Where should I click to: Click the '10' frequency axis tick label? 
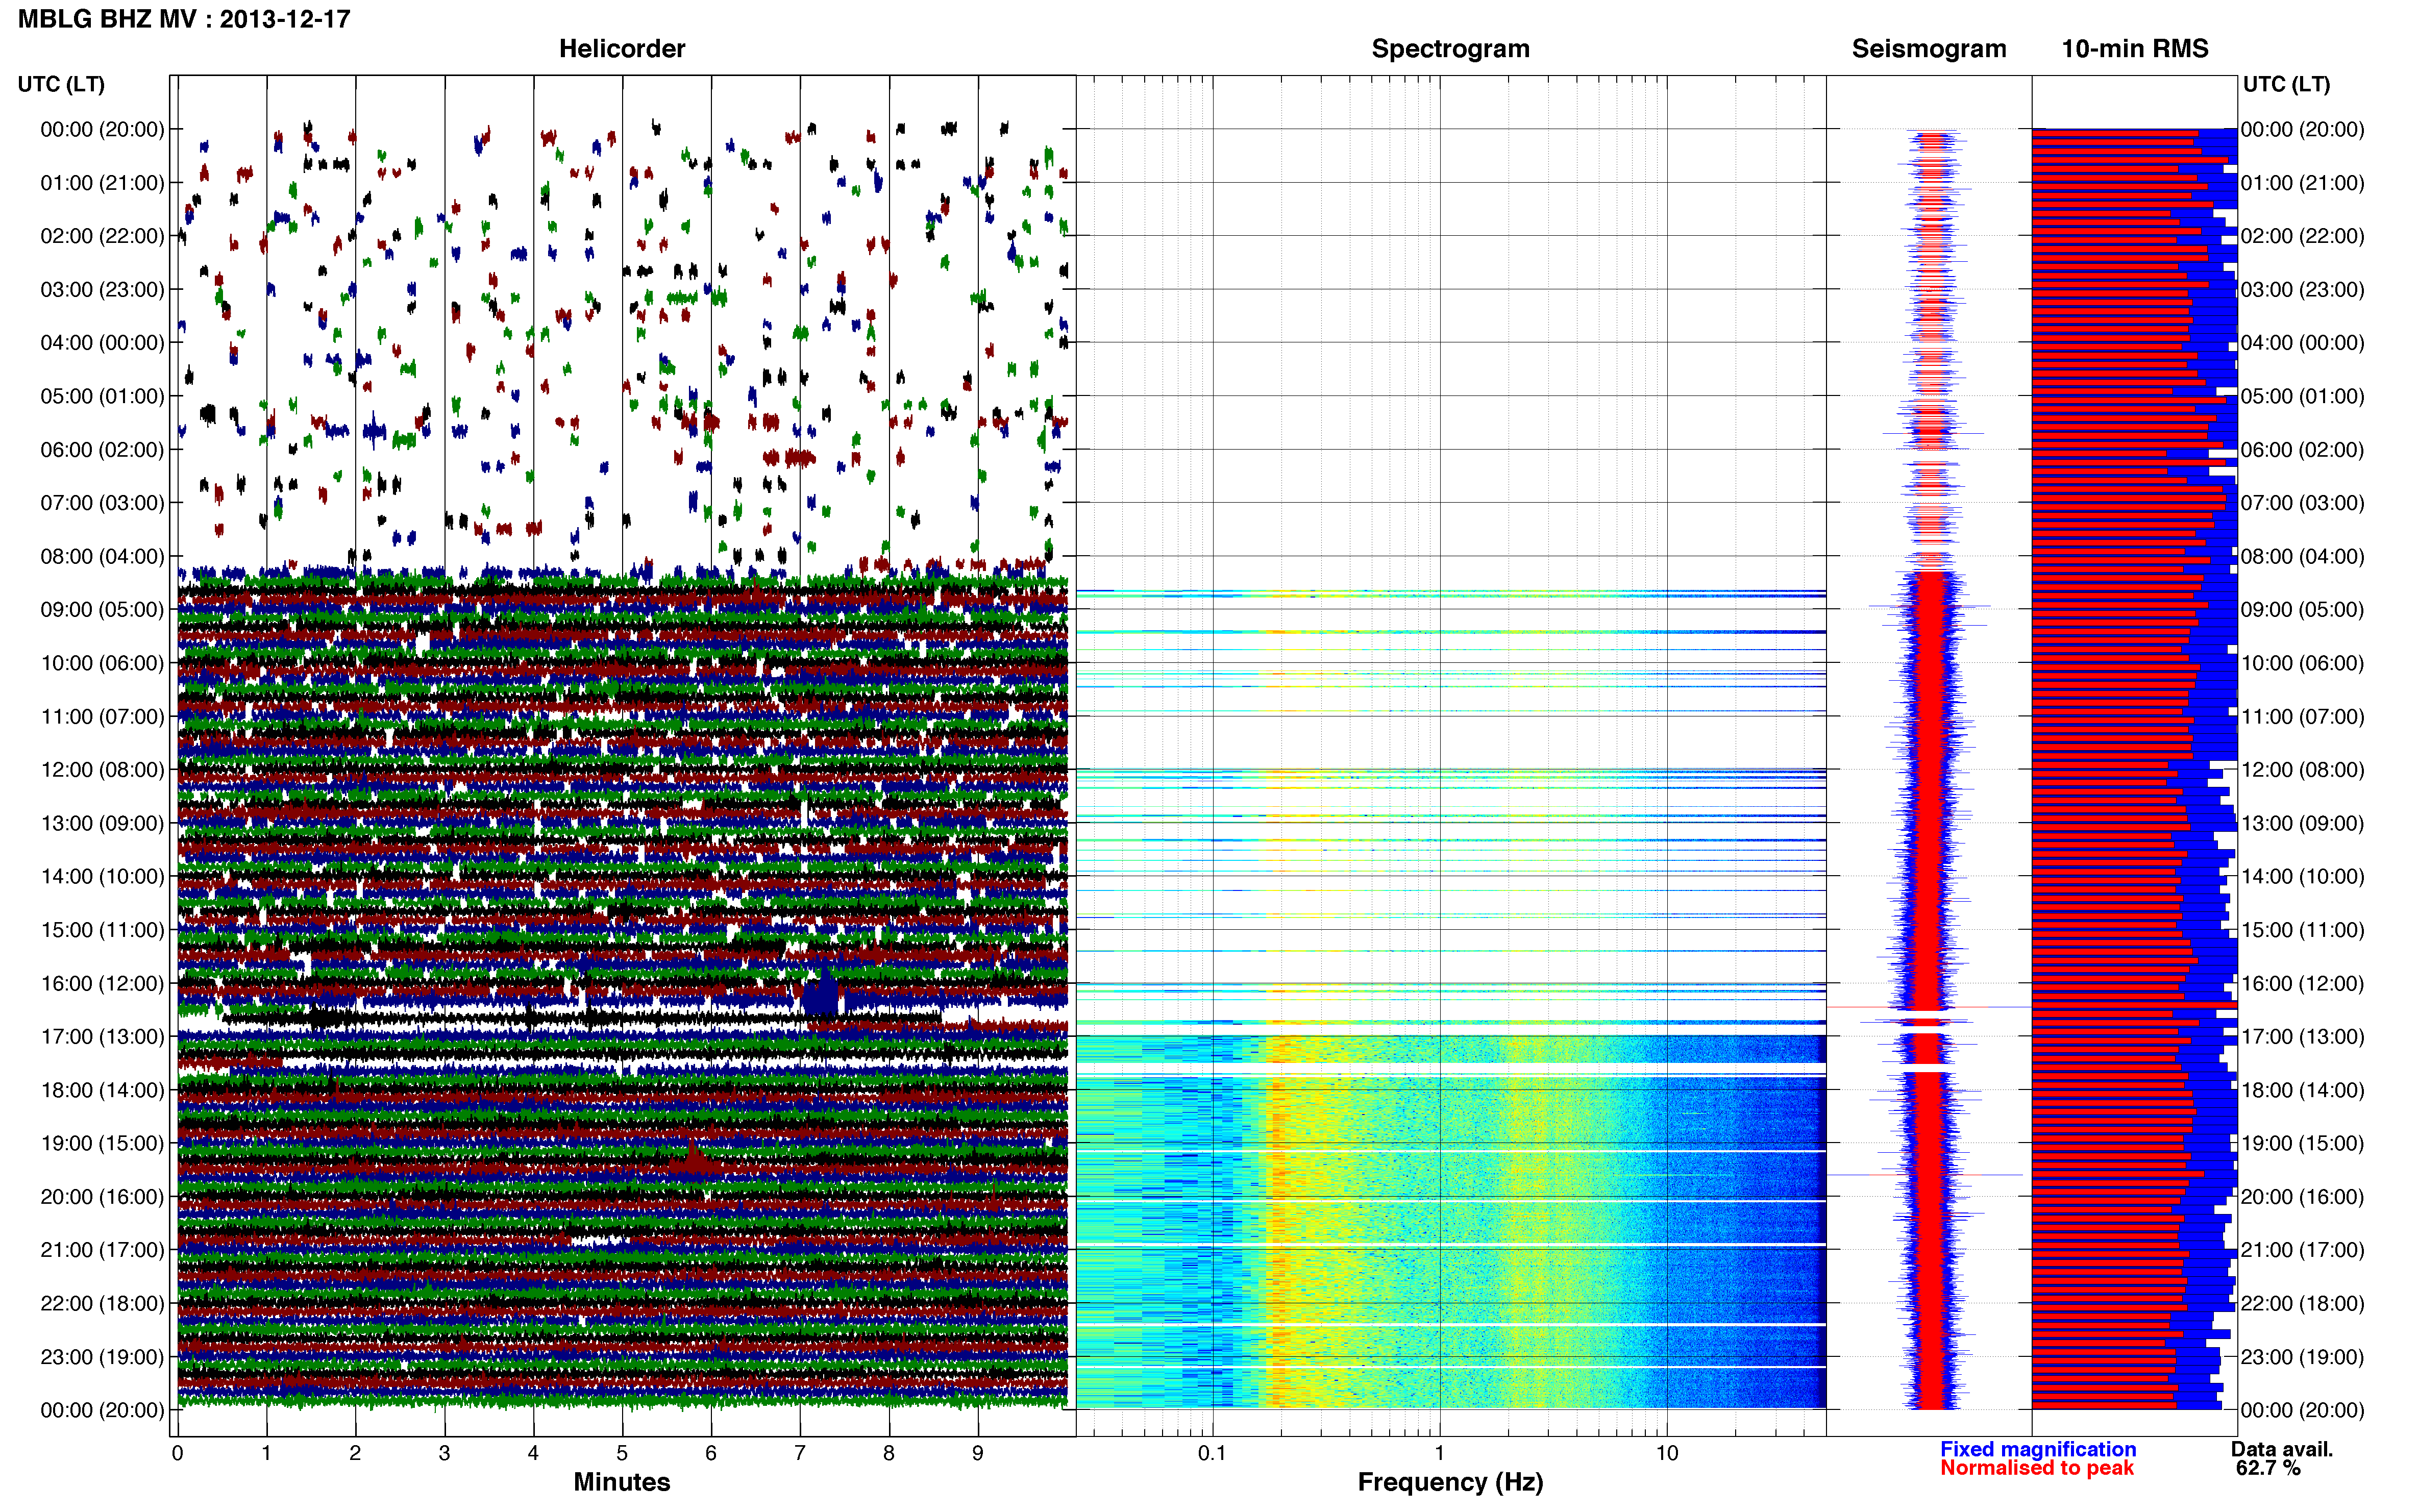click(1667, 1454)
